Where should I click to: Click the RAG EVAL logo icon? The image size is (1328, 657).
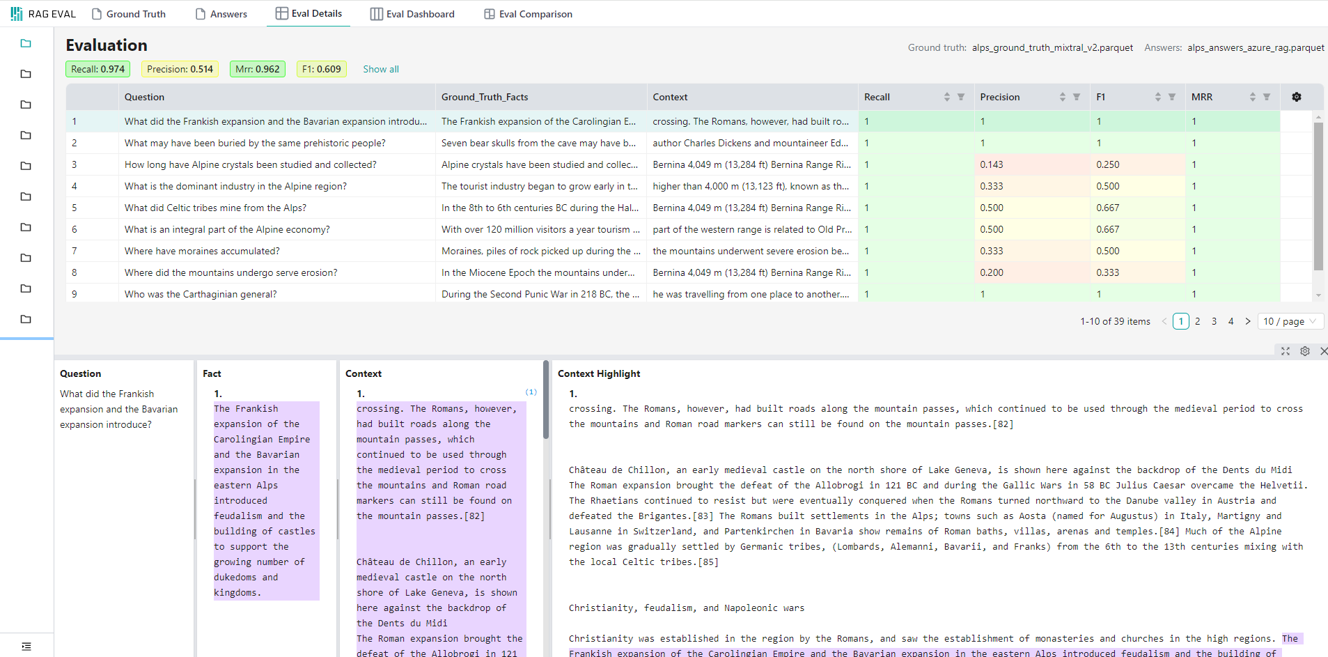pyautogui.click(x=16, y=14)
